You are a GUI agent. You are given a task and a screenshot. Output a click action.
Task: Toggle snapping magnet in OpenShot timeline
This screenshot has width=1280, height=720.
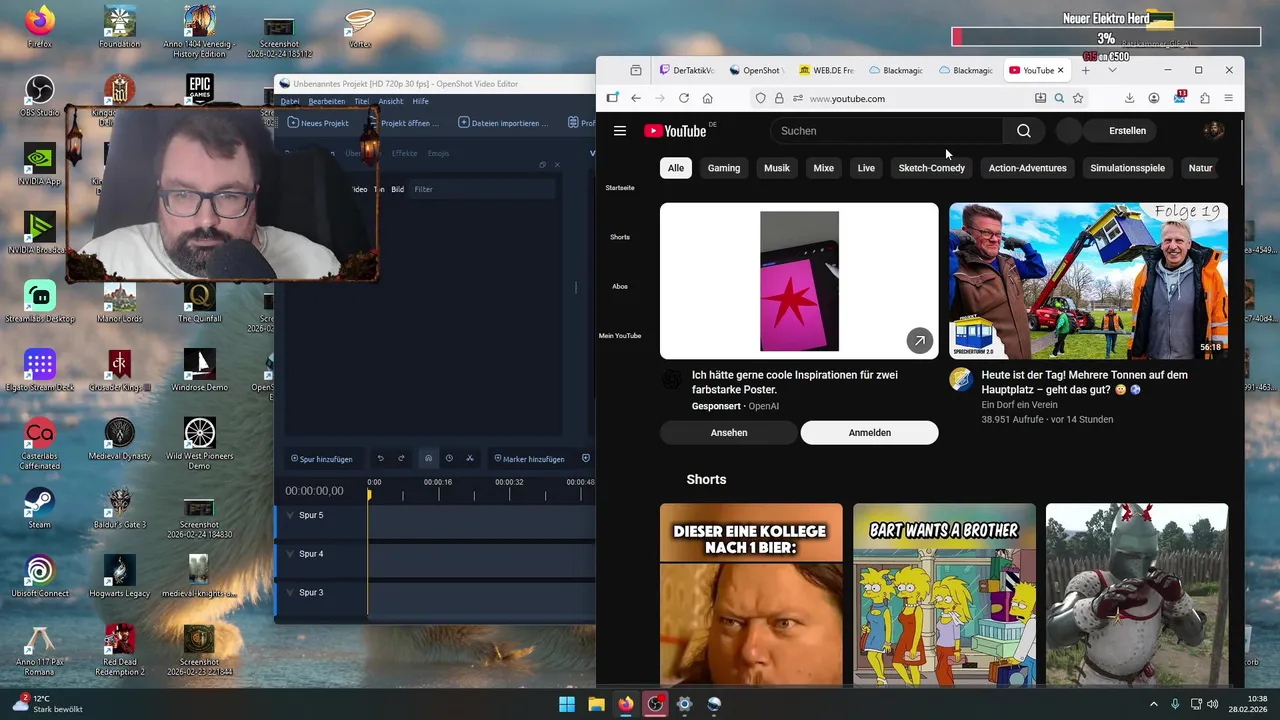click(x=428, y=458)
